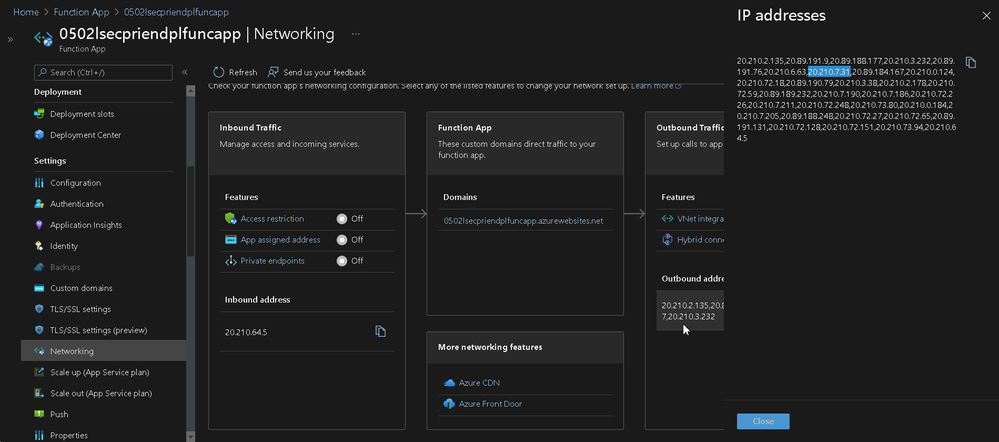The height and width of the screenshot is (442, 999).
Task: Click Send us your feedback
Action: [x=325, y=73]
